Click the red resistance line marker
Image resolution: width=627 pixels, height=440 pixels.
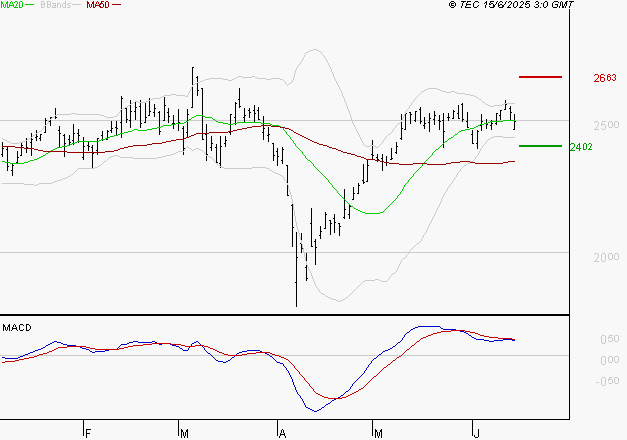540,77
